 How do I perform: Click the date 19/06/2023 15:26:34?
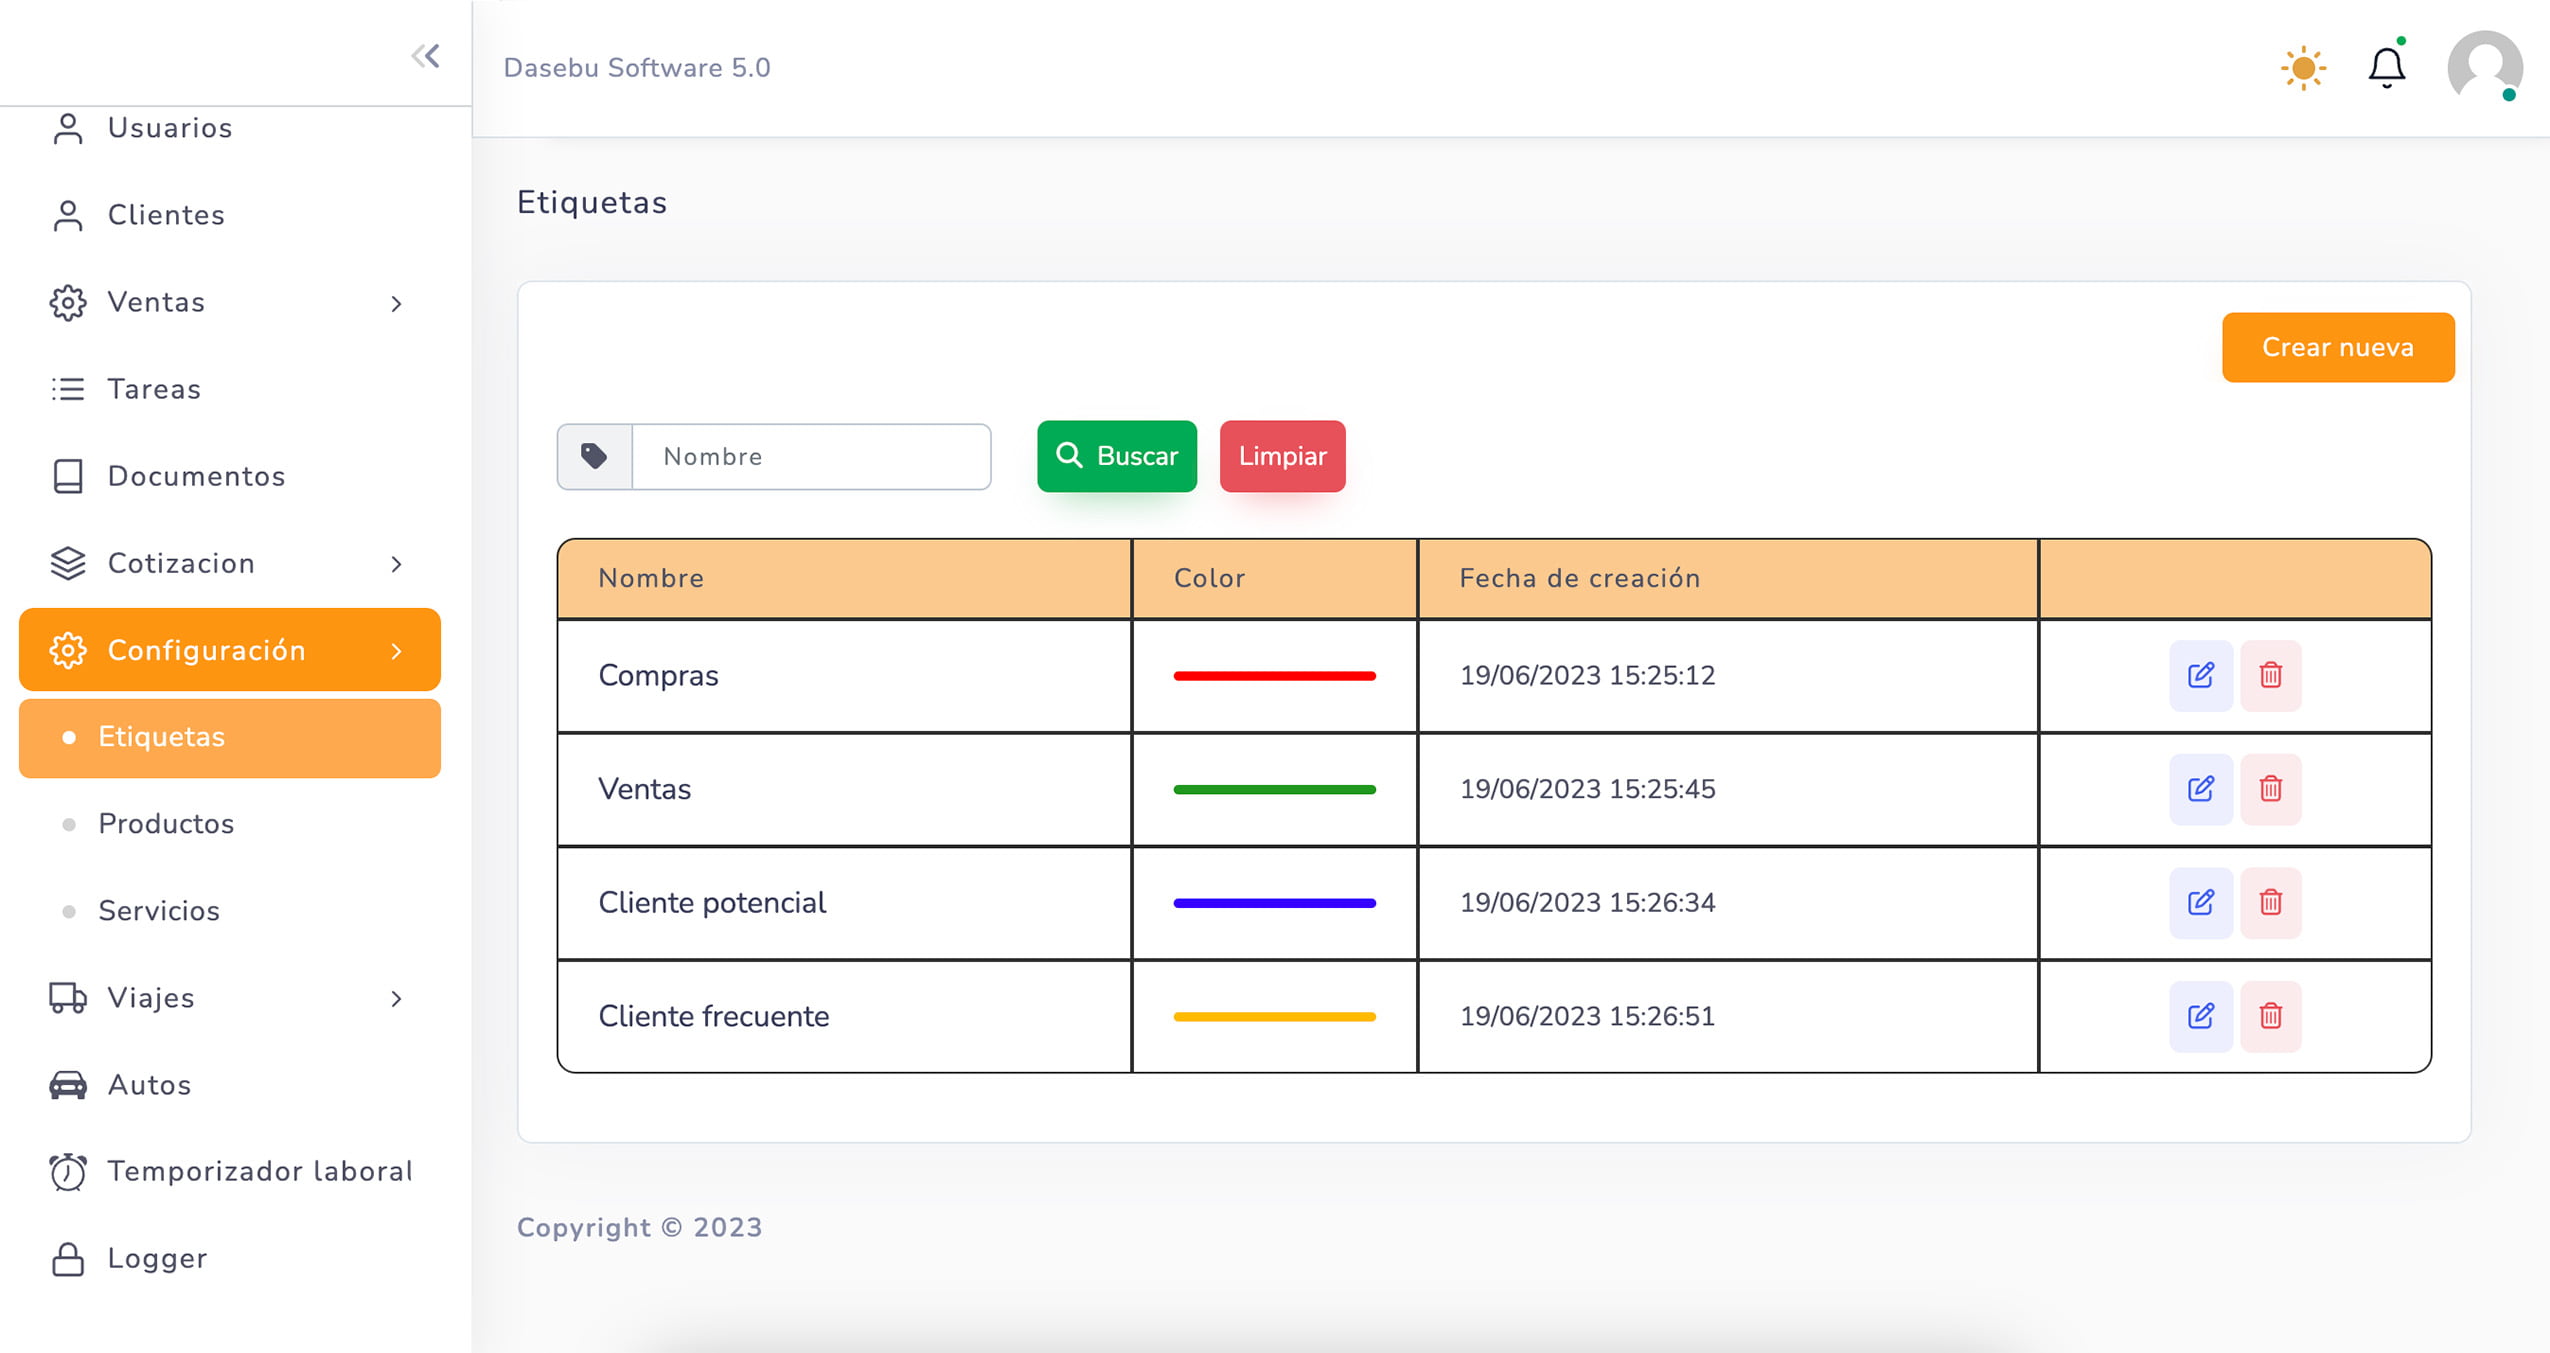[1587, 903]
